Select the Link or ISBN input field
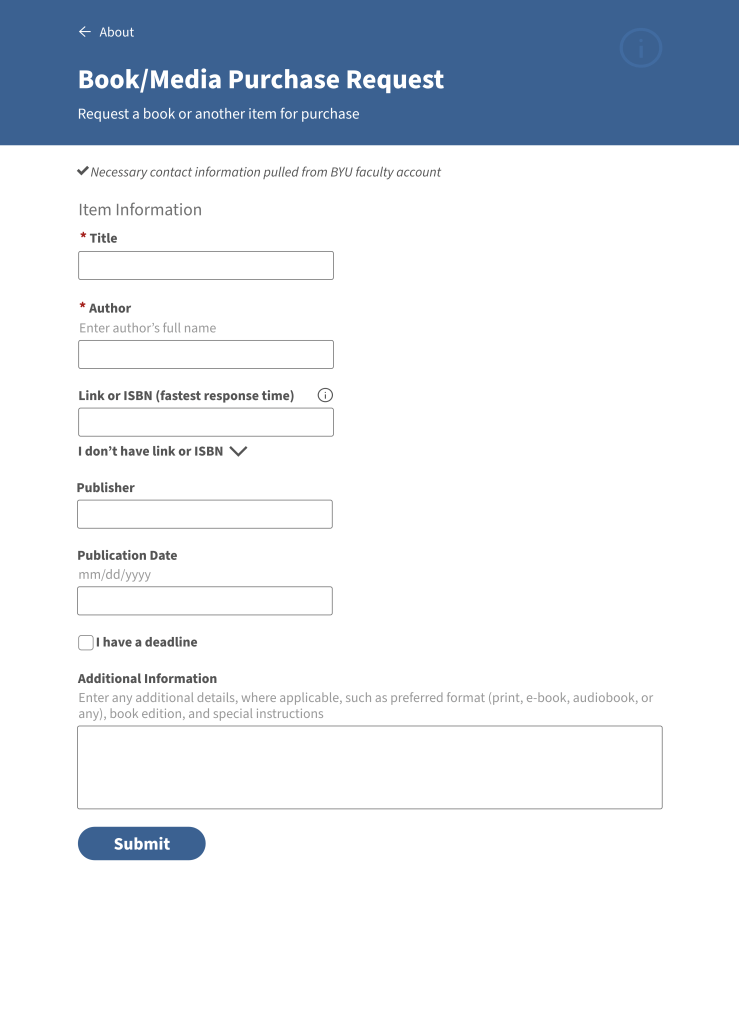This screenshot has width=739, height=1023. click(x=206, y=422)
